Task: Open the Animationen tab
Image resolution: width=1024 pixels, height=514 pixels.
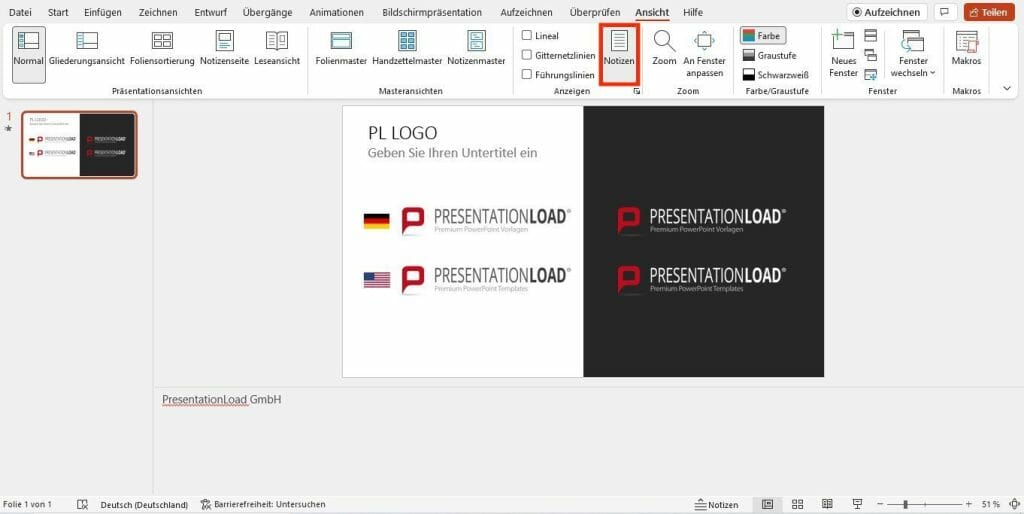Action: 336,12
